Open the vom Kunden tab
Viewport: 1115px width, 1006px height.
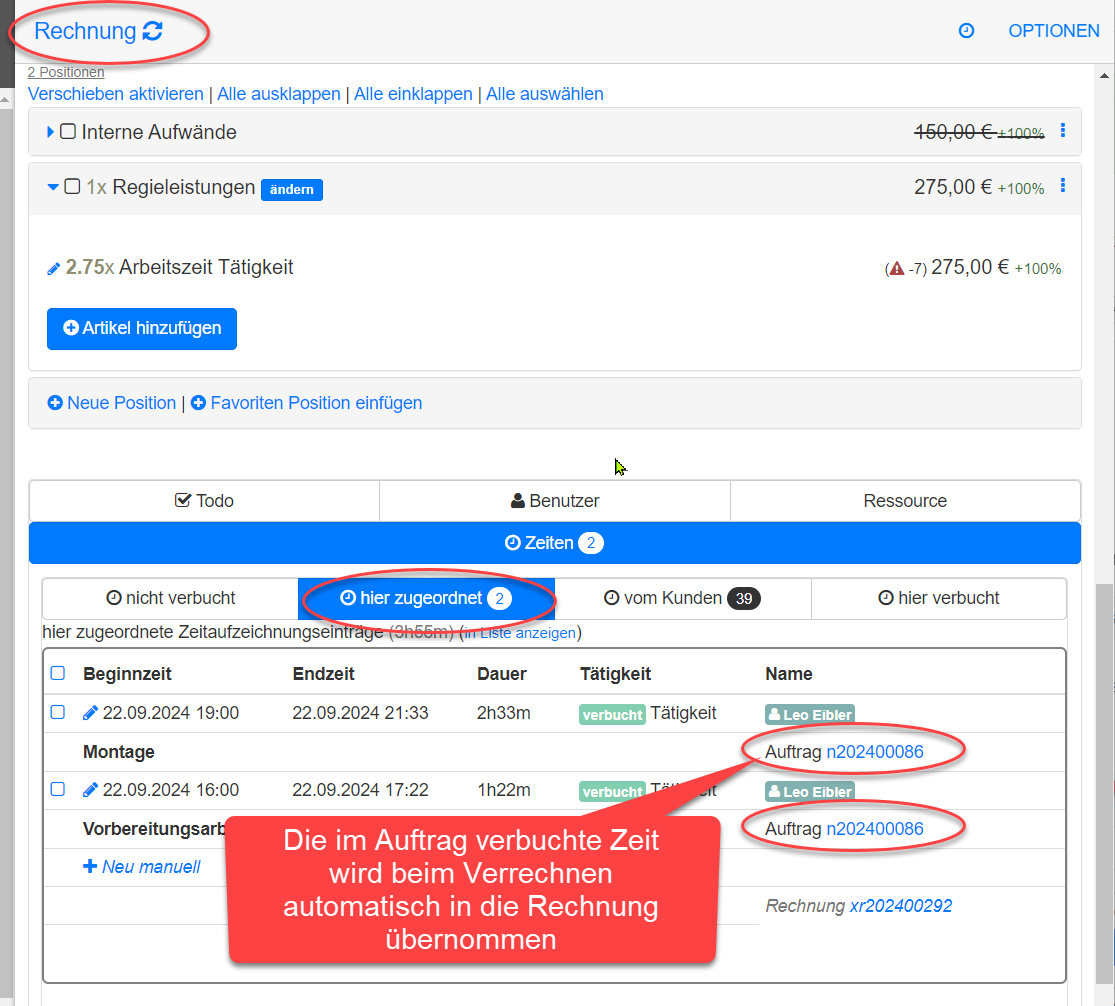pos(683,598)
